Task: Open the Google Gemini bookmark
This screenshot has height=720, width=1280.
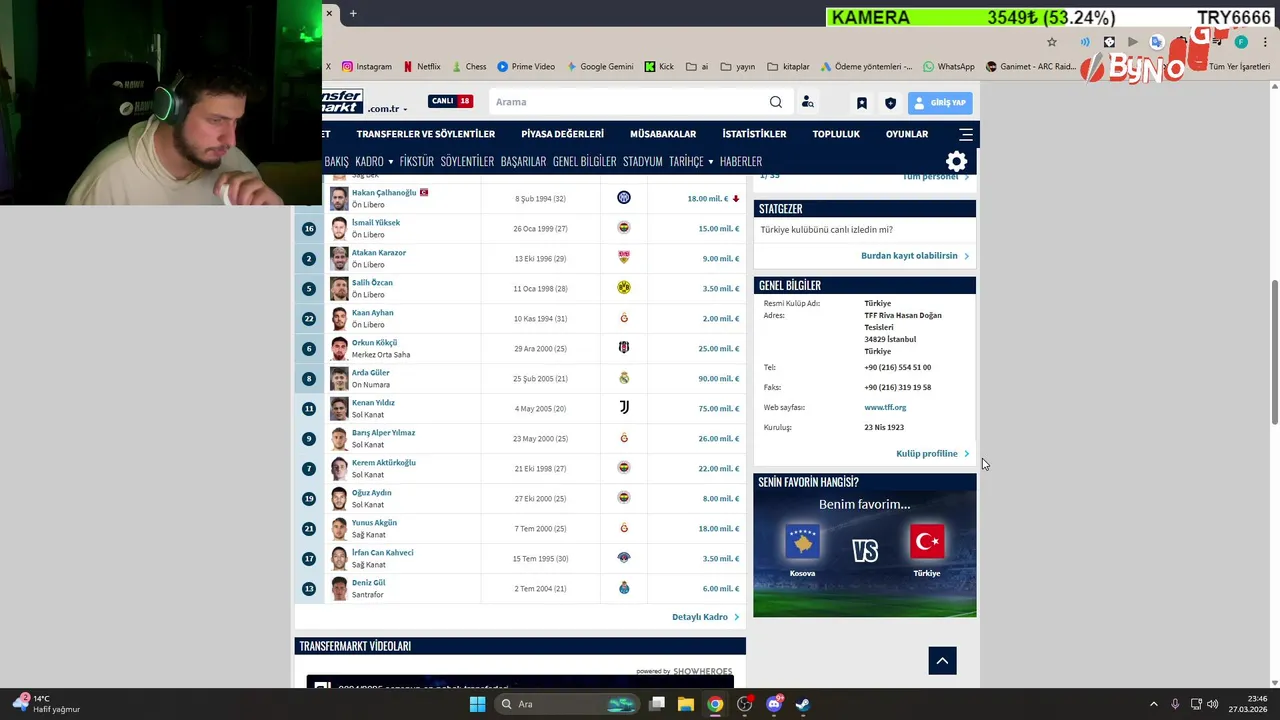Action: pyautogui.click(x=599, y=67)
